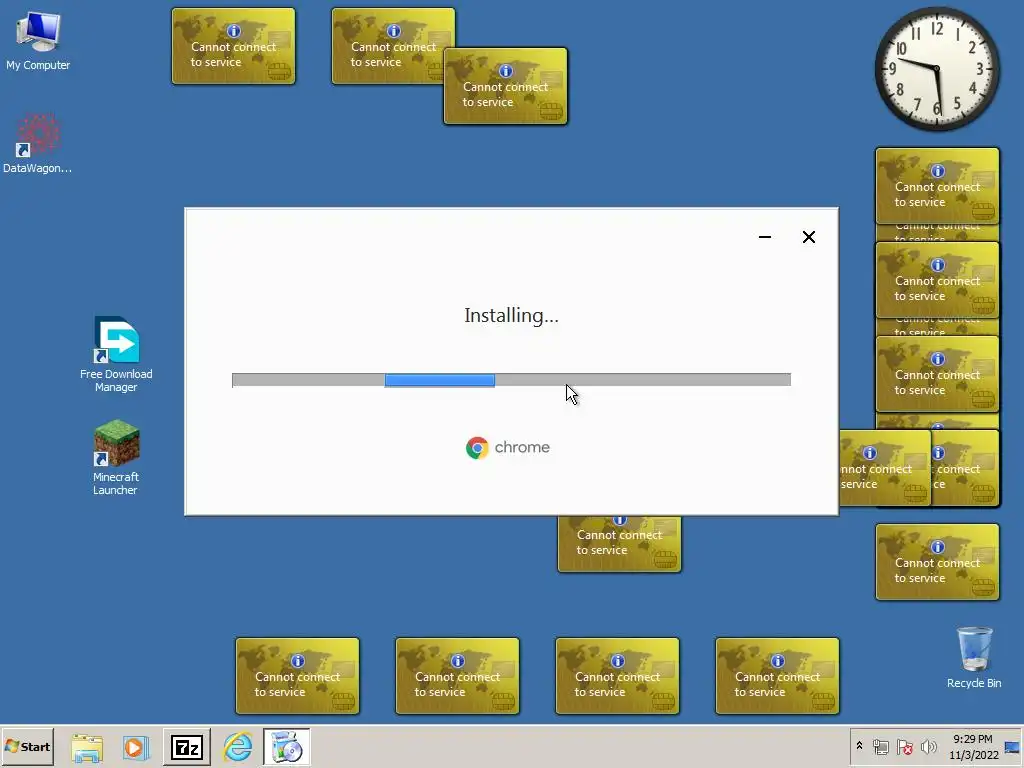Open the Minecraft Launcher shortcut
The width and height of the screenshot is (1024, 768).
tap(116, 457)
